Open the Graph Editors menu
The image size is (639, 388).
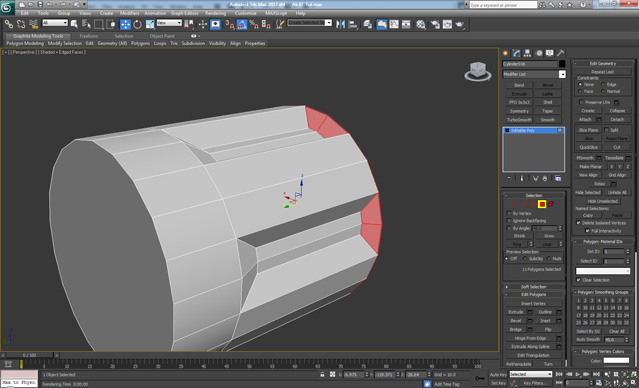[x=185, y=13]
